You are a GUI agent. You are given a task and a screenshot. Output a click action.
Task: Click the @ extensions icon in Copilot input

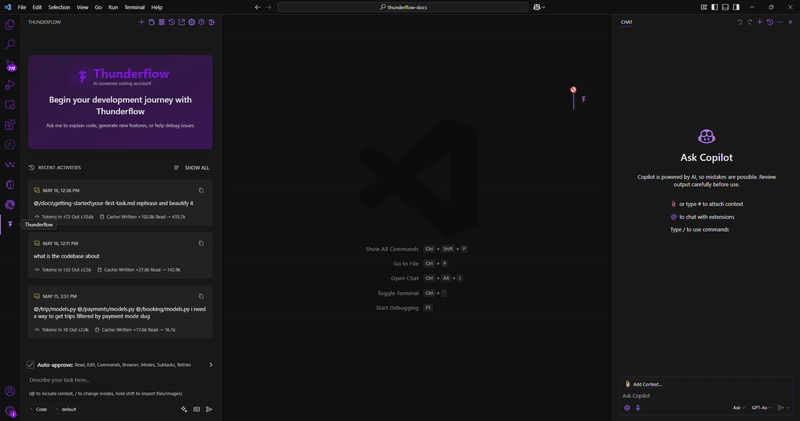click(x=627, y=408)
